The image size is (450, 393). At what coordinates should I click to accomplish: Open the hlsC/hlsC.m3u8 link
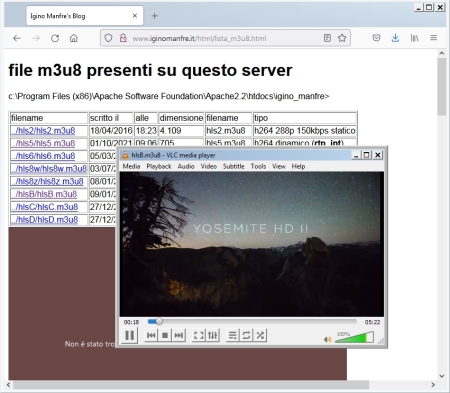44,207
